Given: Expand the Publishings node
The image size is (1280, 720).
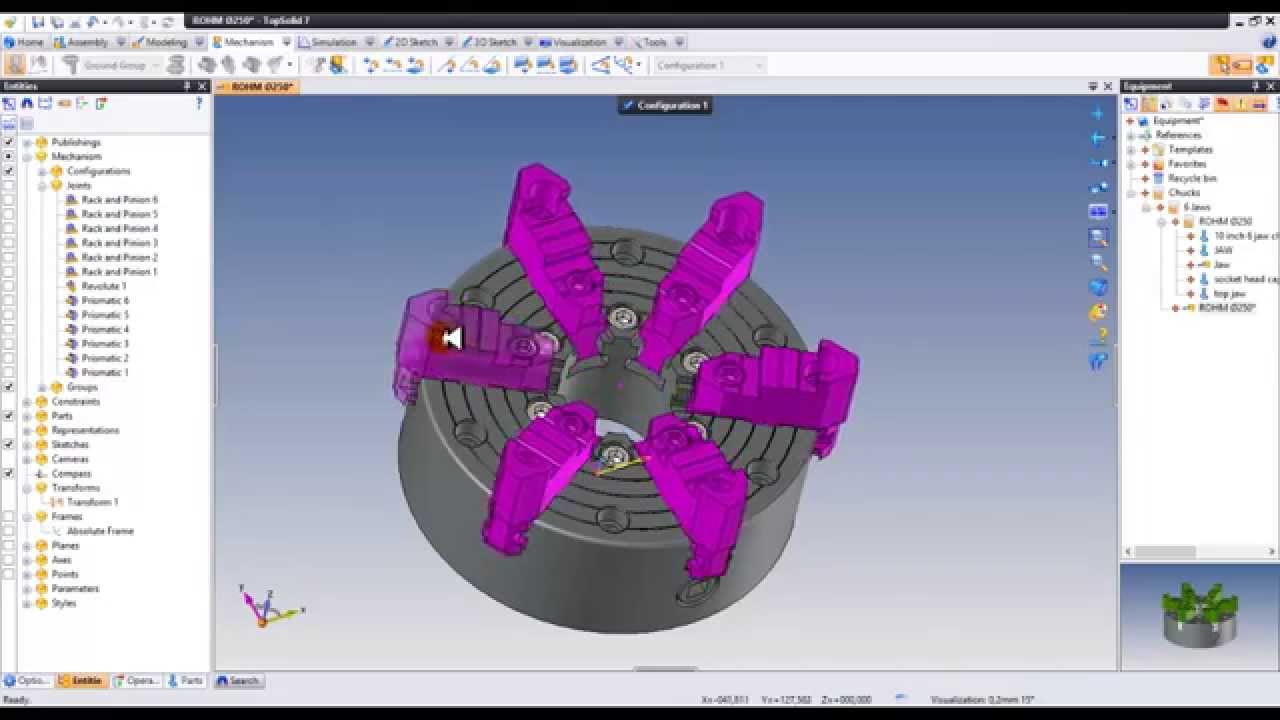Looking at the screenshot, I should pyautogui.click(x=27, y=143).
